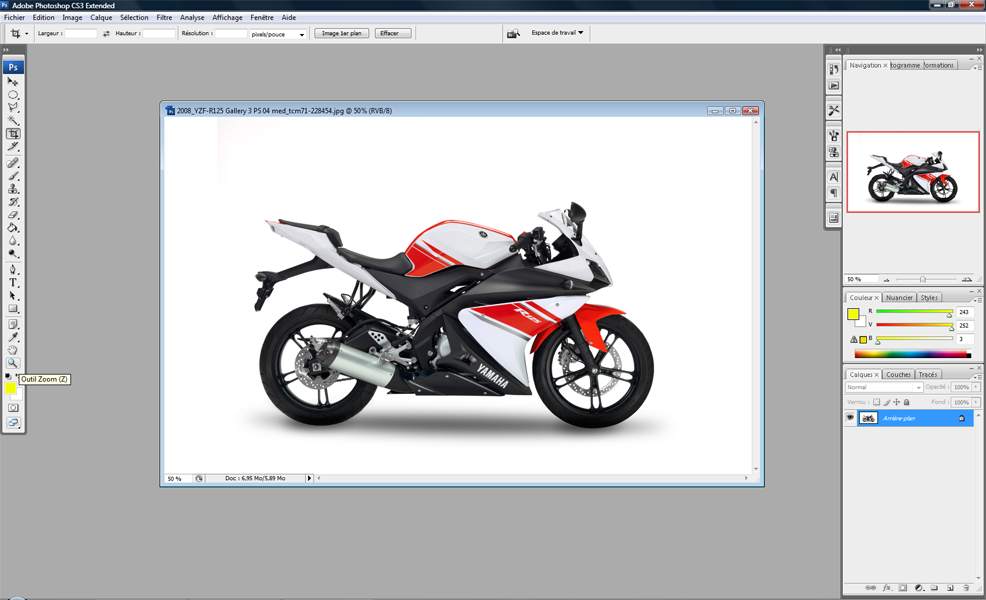This screenshot has width=986, height=600.
Task: Toggle lock all for layer
Action: 906,402
